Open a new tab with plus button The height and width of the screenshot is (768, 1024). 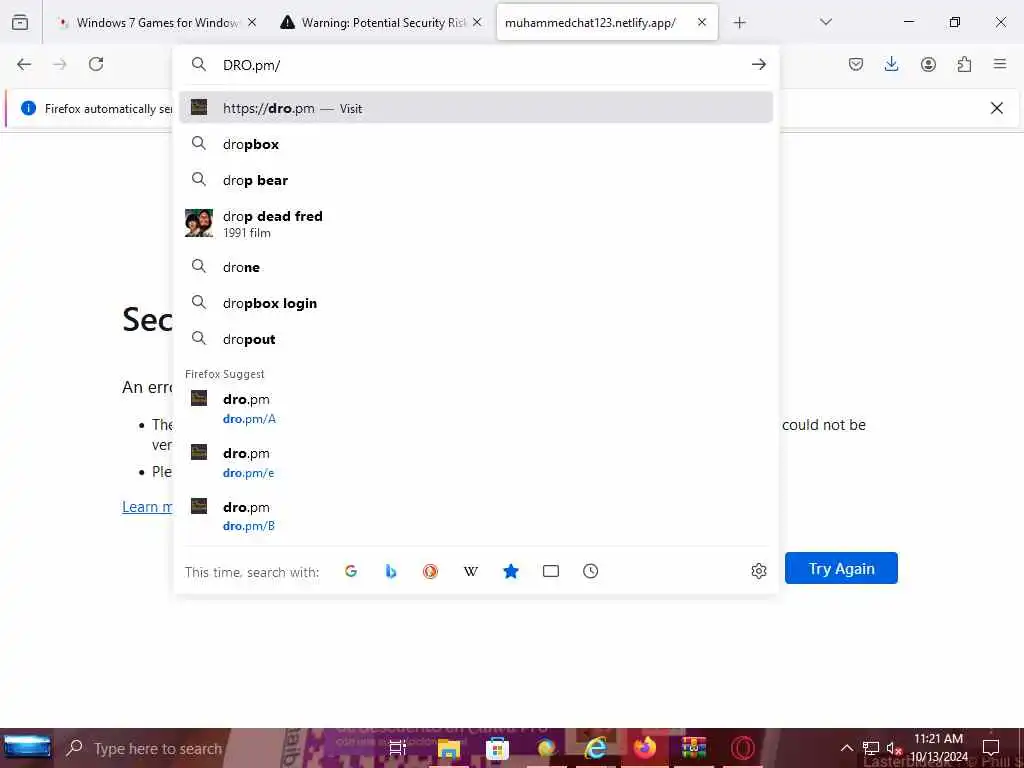[739, 23]
